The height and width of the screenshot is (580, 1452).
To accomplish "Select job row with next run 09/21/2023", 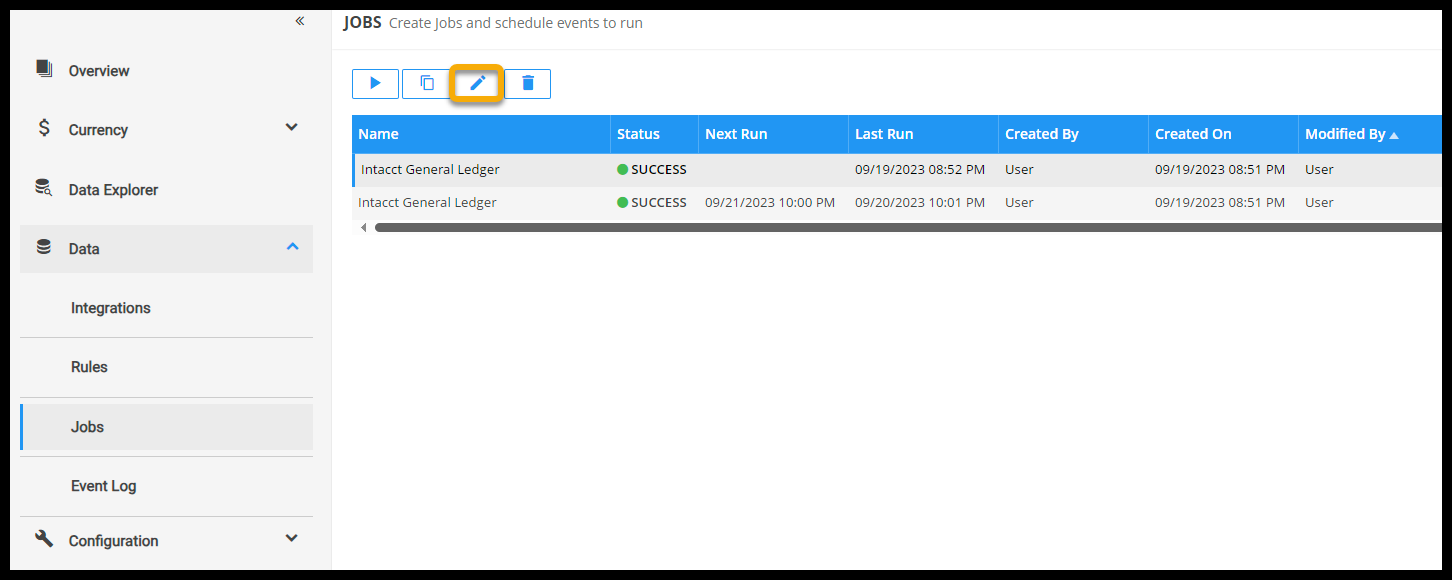I will pyautogui.click(x=769, y=203).
